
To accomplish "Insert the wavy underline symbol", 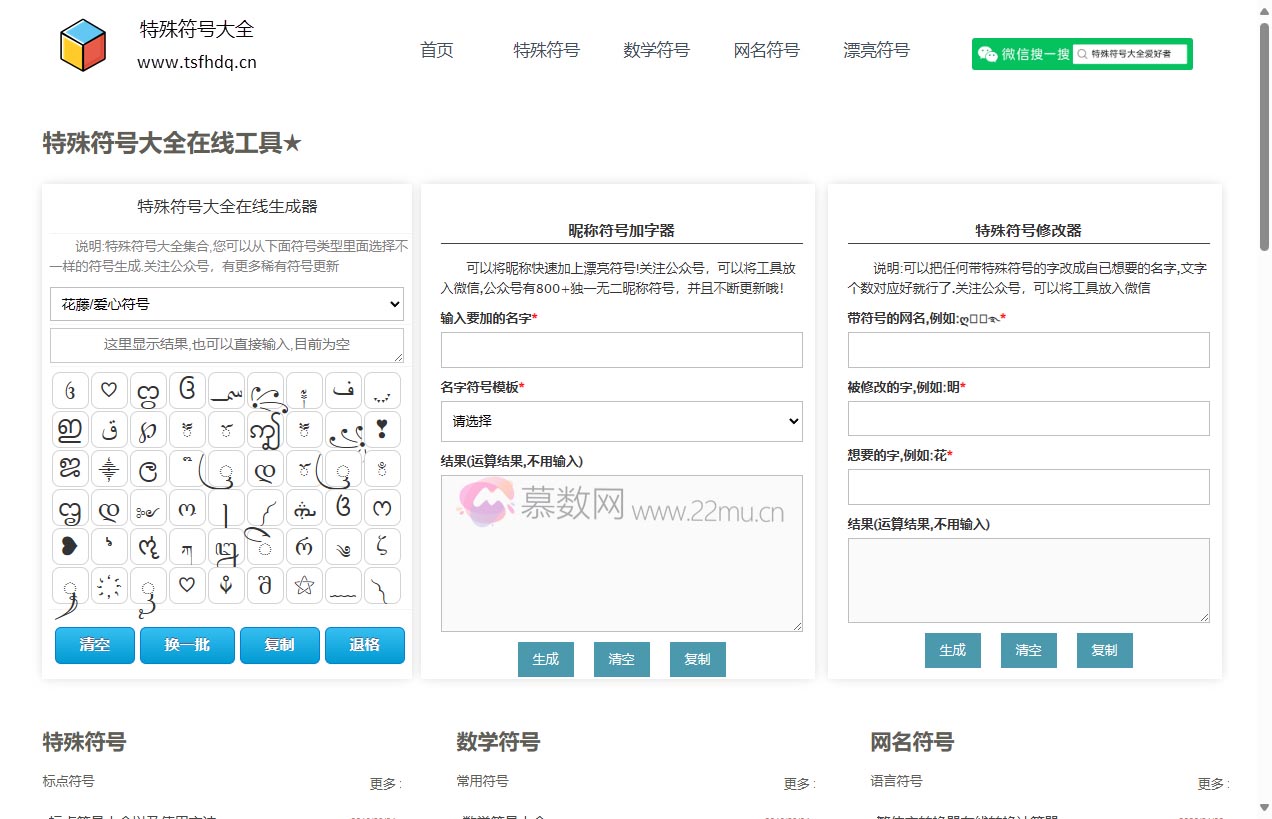I will coord(343,586).
